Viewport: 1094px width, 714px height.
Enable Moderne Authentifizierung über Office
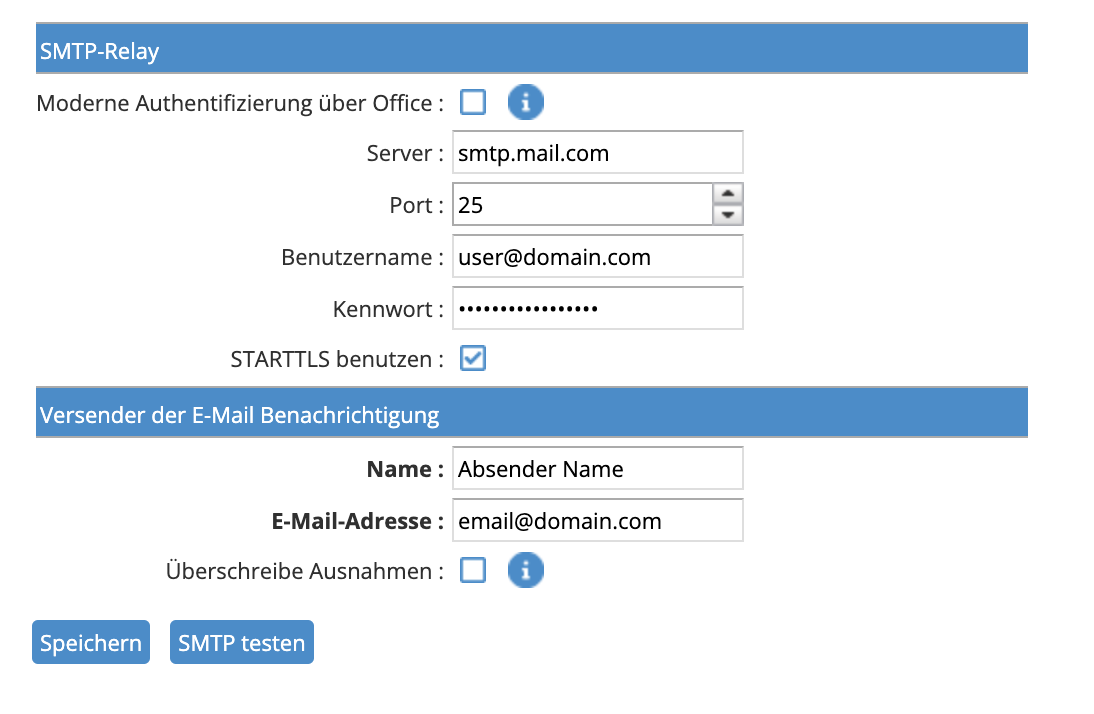click(x=472, y=102)
